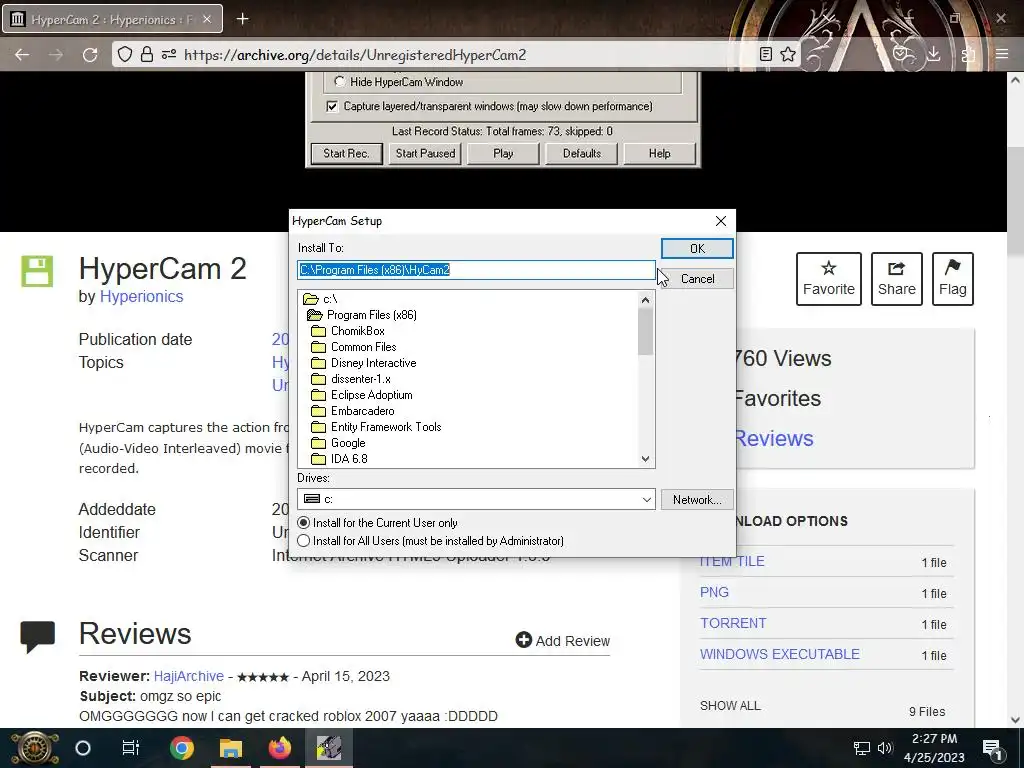Open Task View on taskbar

click(131, 748)
